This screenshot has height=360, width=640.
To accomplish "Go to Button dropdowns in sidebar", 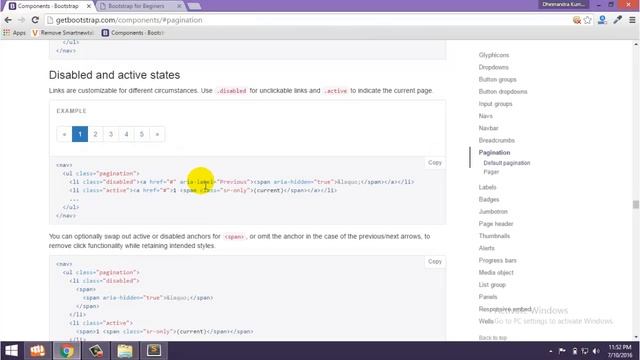I will pyautogui.click(x=503, y=92).
